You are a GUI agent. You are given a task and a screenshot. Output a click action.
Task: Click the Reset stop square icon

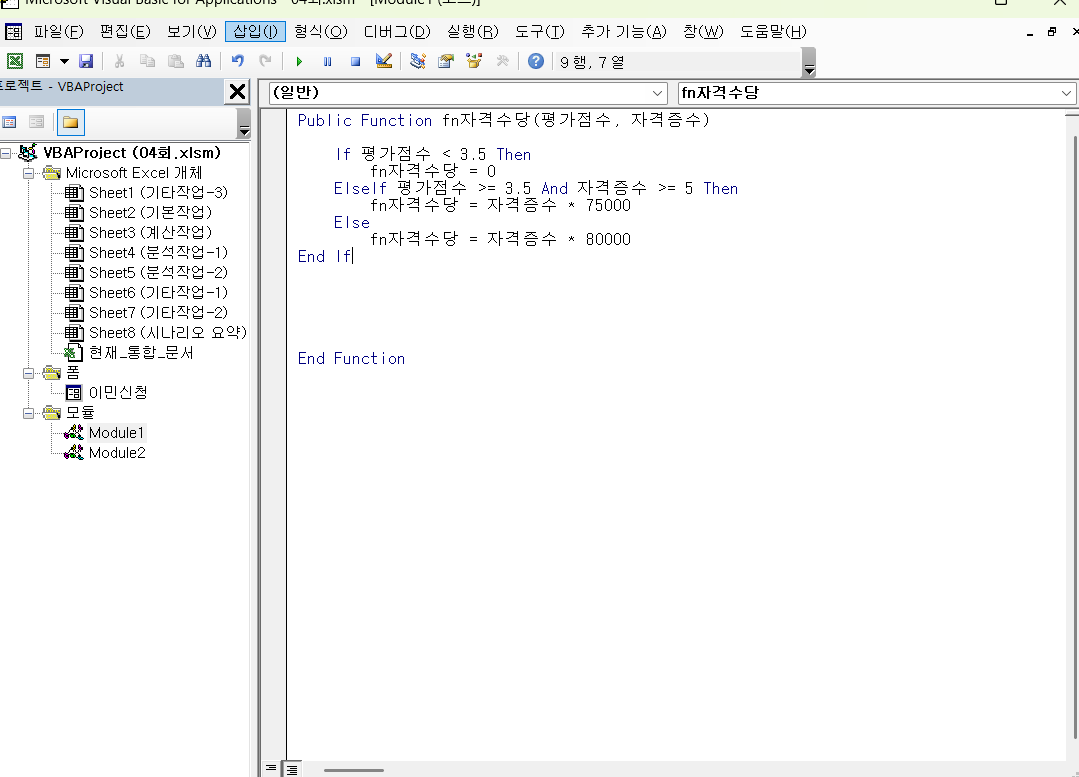click(355, 61)
